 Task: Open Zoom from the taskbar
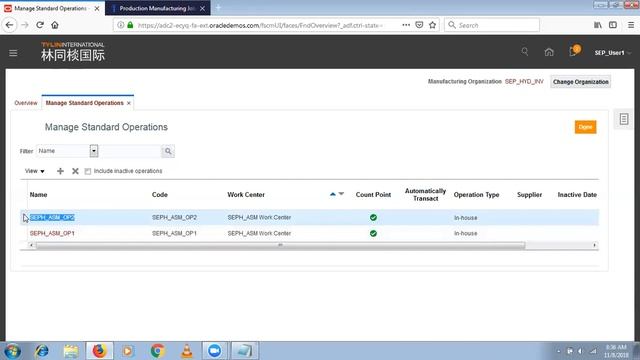click(x=214, y=351)
